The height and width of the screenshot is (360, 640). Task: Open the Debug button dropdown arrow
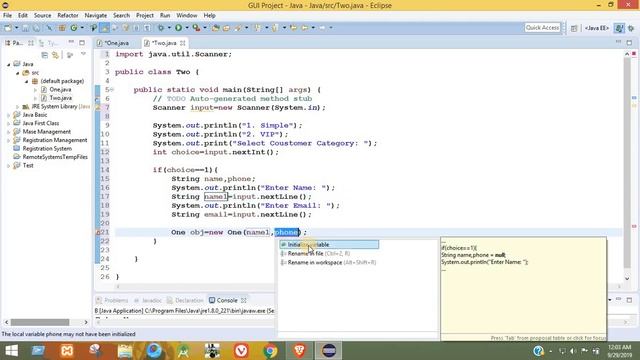(169, 28)
